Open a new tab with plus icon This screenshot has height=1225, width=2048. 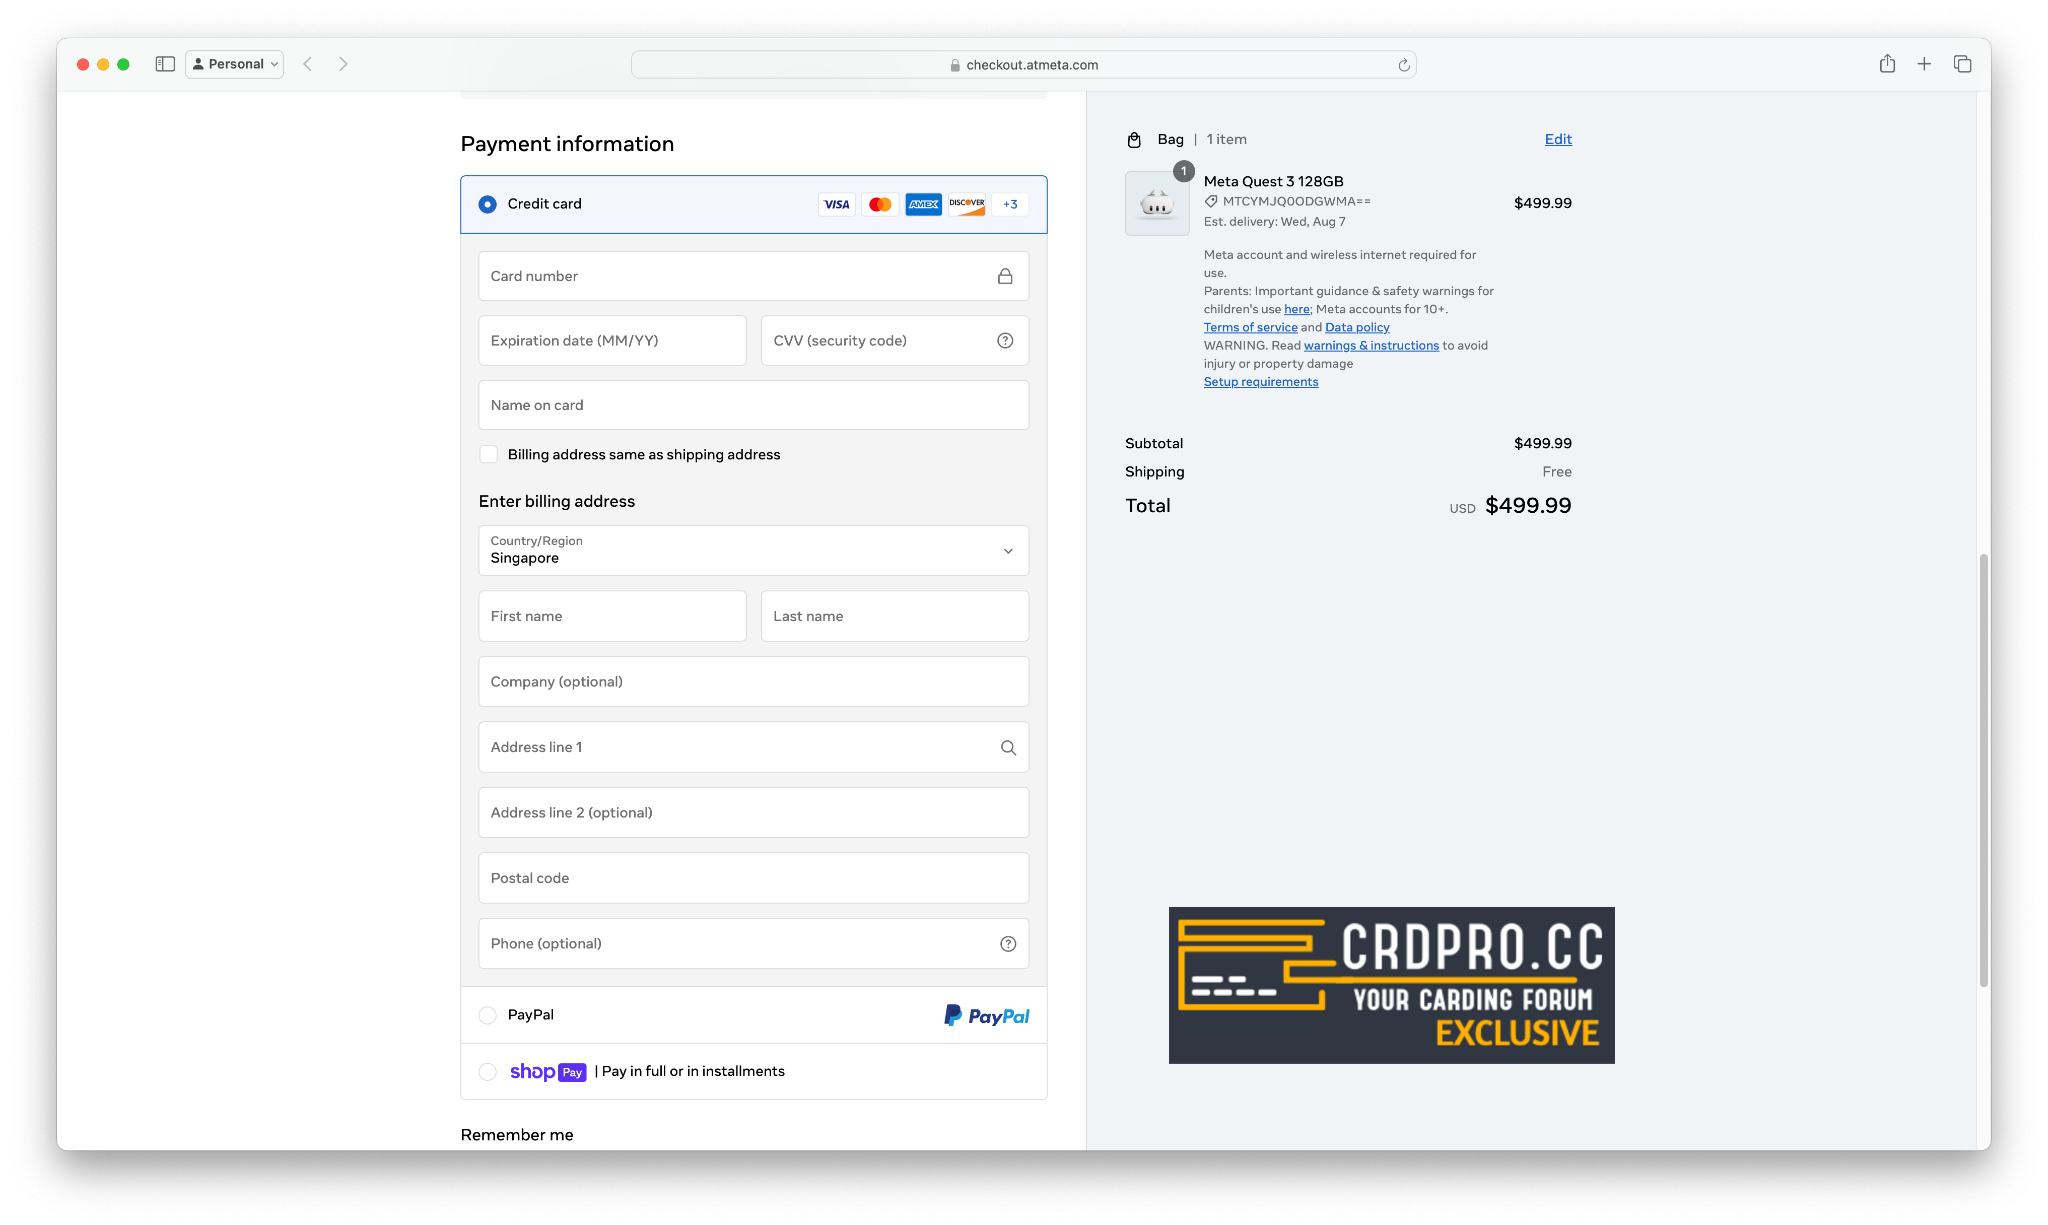pyautogui.click(x=1924, y=64)
